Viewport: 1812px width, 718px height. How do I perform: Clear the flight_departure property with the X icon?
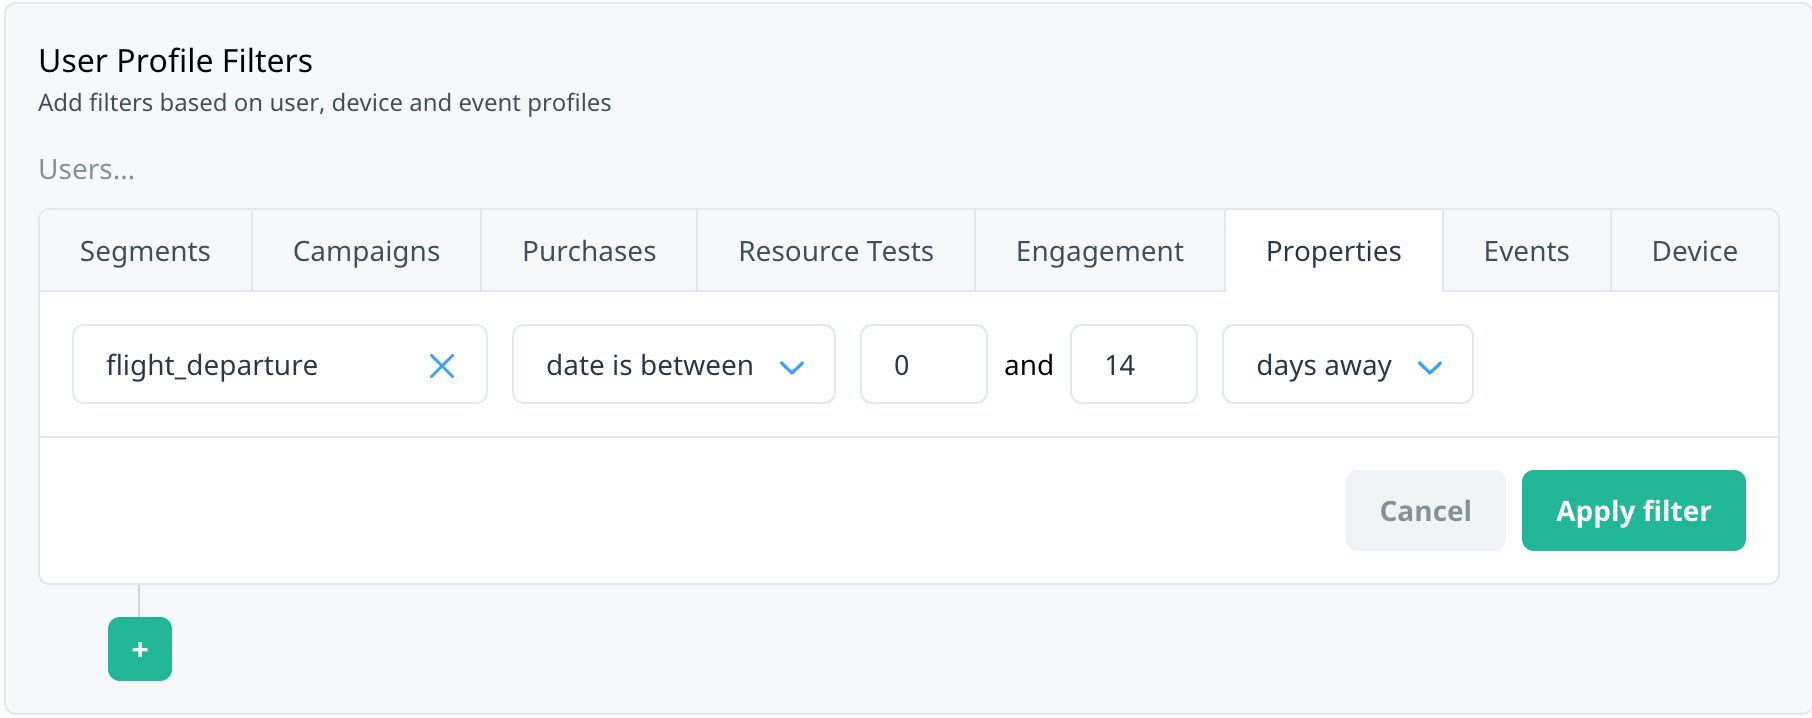442,366
